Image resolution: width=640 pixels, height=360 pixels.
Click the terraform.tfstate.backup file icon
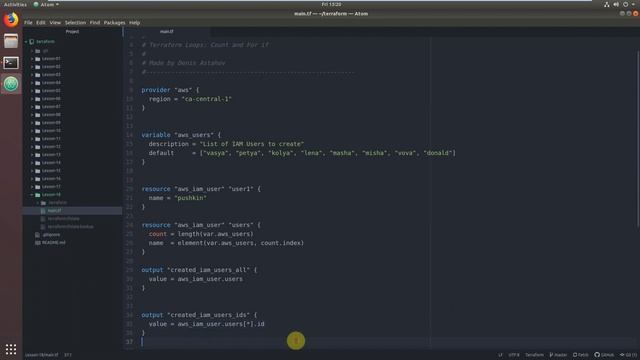click(x=43, y=227)
